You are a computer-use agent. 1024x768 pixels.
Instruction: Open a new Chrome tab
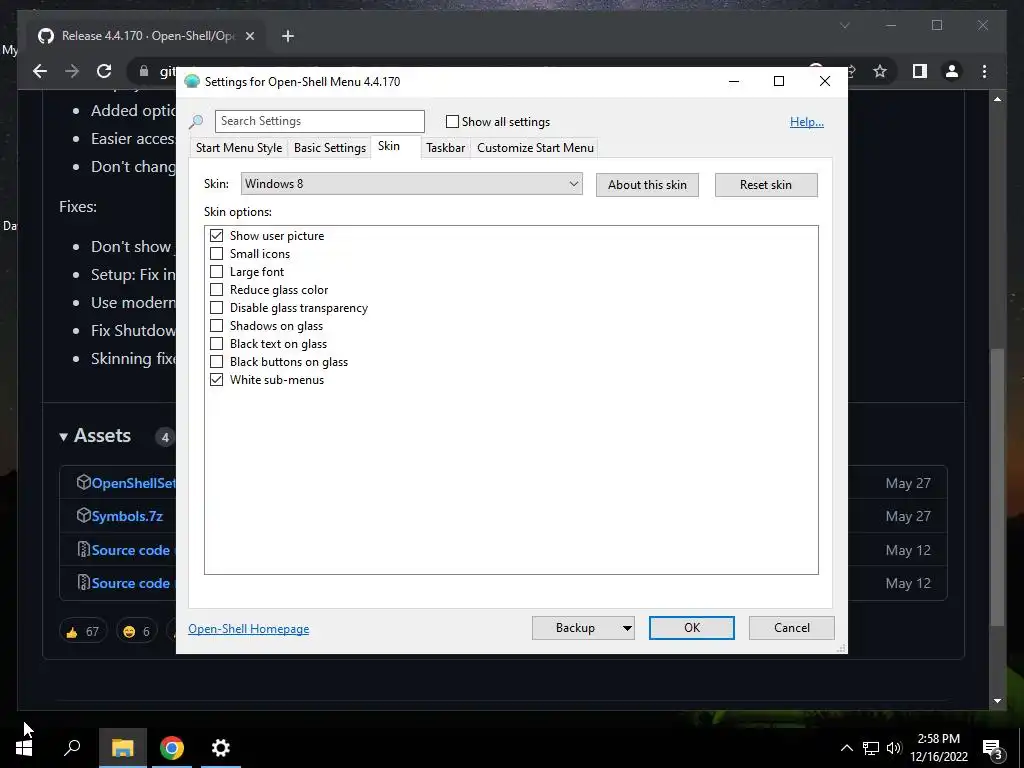[288, 36]
